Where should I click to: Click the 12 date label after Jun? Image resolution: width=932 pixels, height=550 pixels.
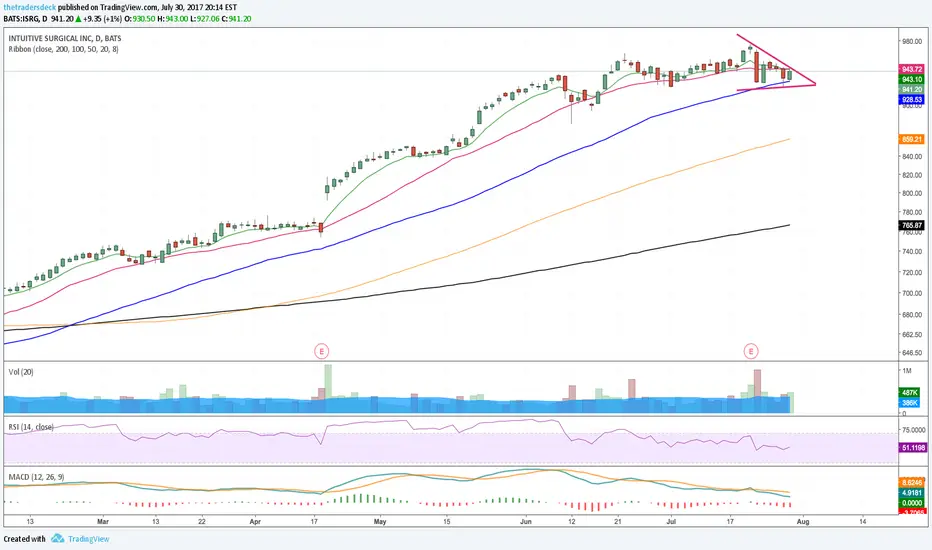[572, 521]
